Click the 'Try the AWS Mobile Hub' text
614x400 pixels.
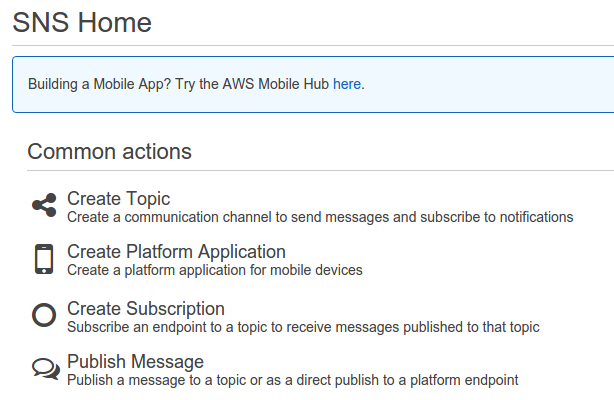pos(252,85)
